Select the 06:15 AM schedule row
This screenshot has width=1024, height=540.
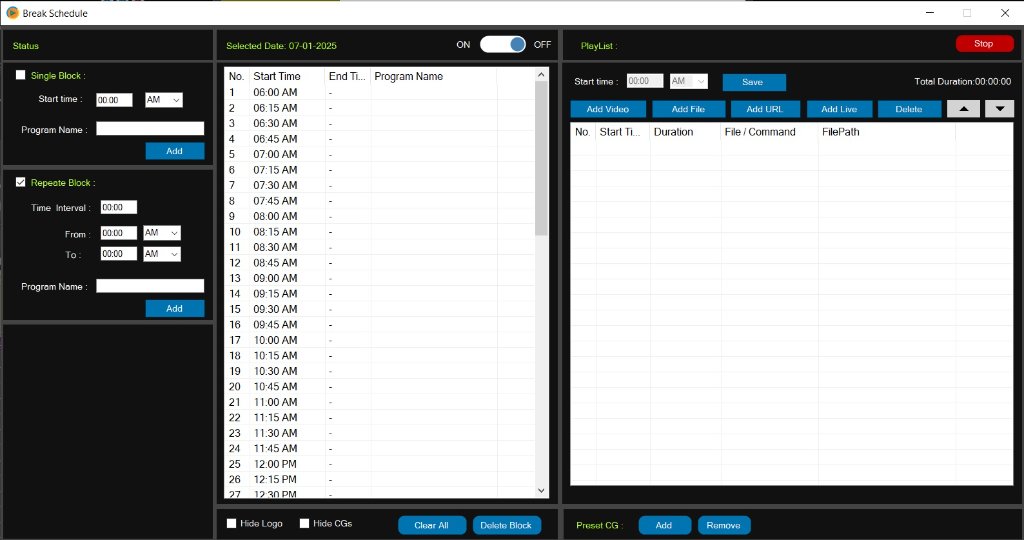pos(379,108)
